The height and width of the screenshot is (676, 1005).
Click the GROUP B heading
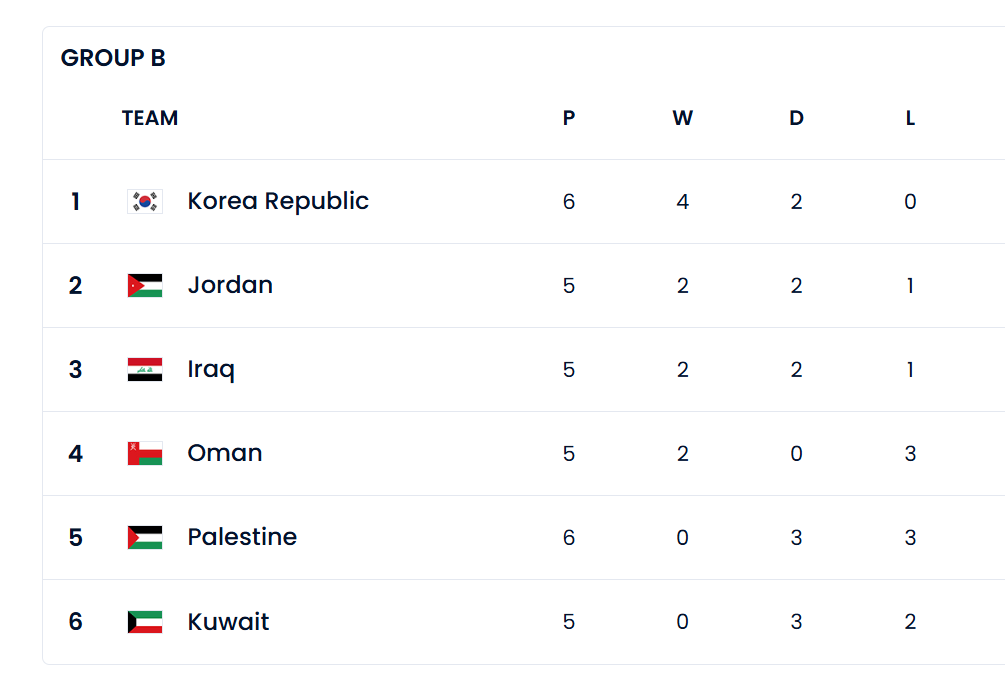coord(113,58)
